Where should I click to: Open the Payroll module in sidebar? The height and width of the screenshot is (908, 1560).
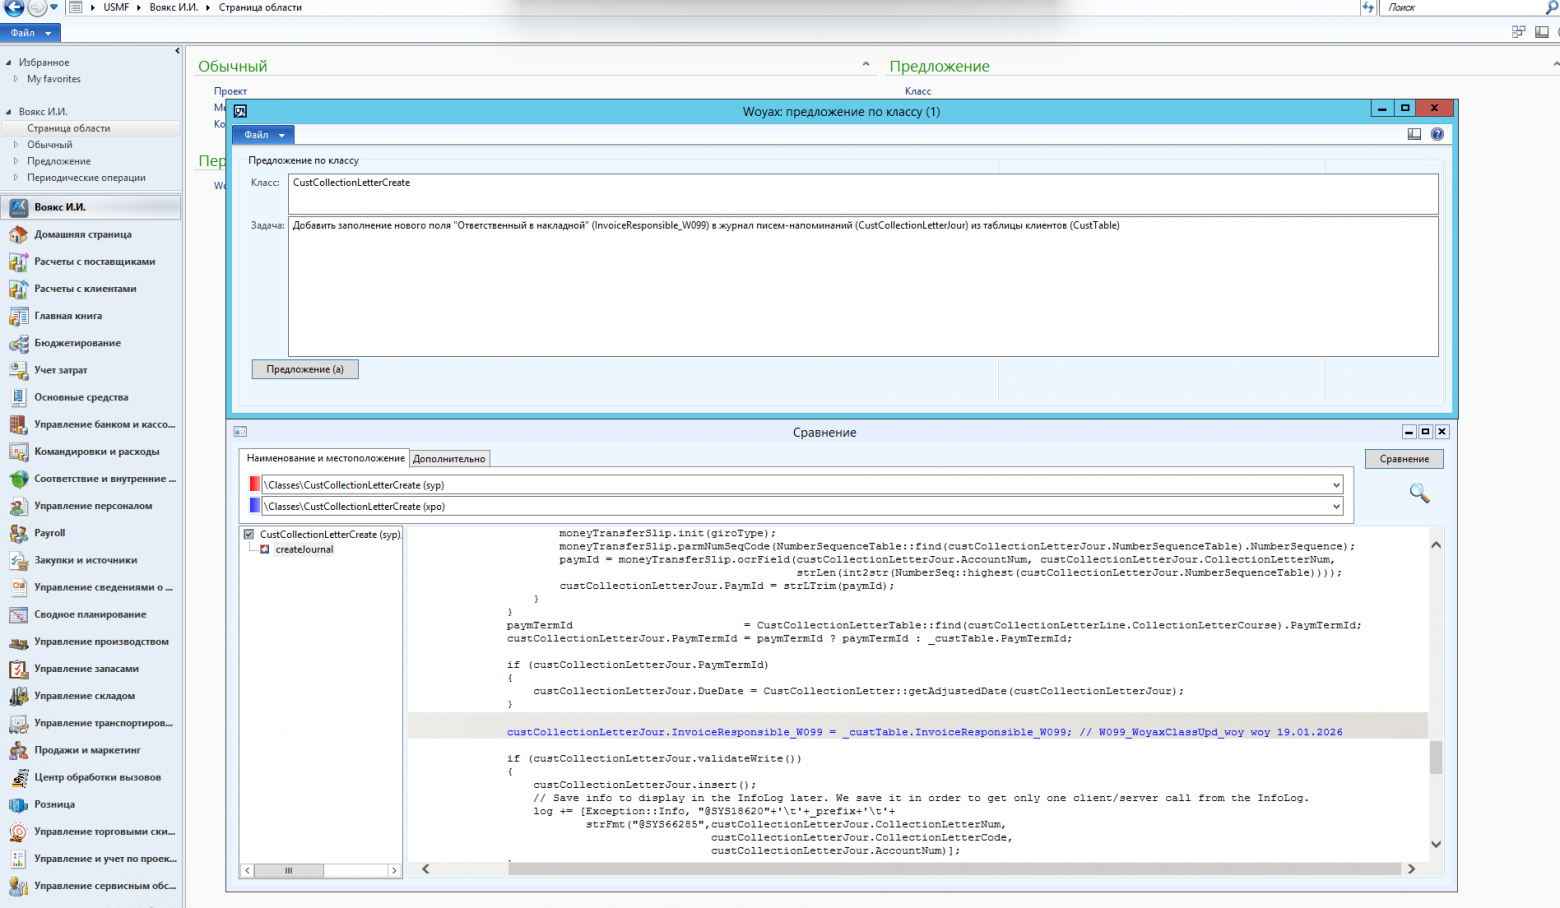tap(49, 533)
